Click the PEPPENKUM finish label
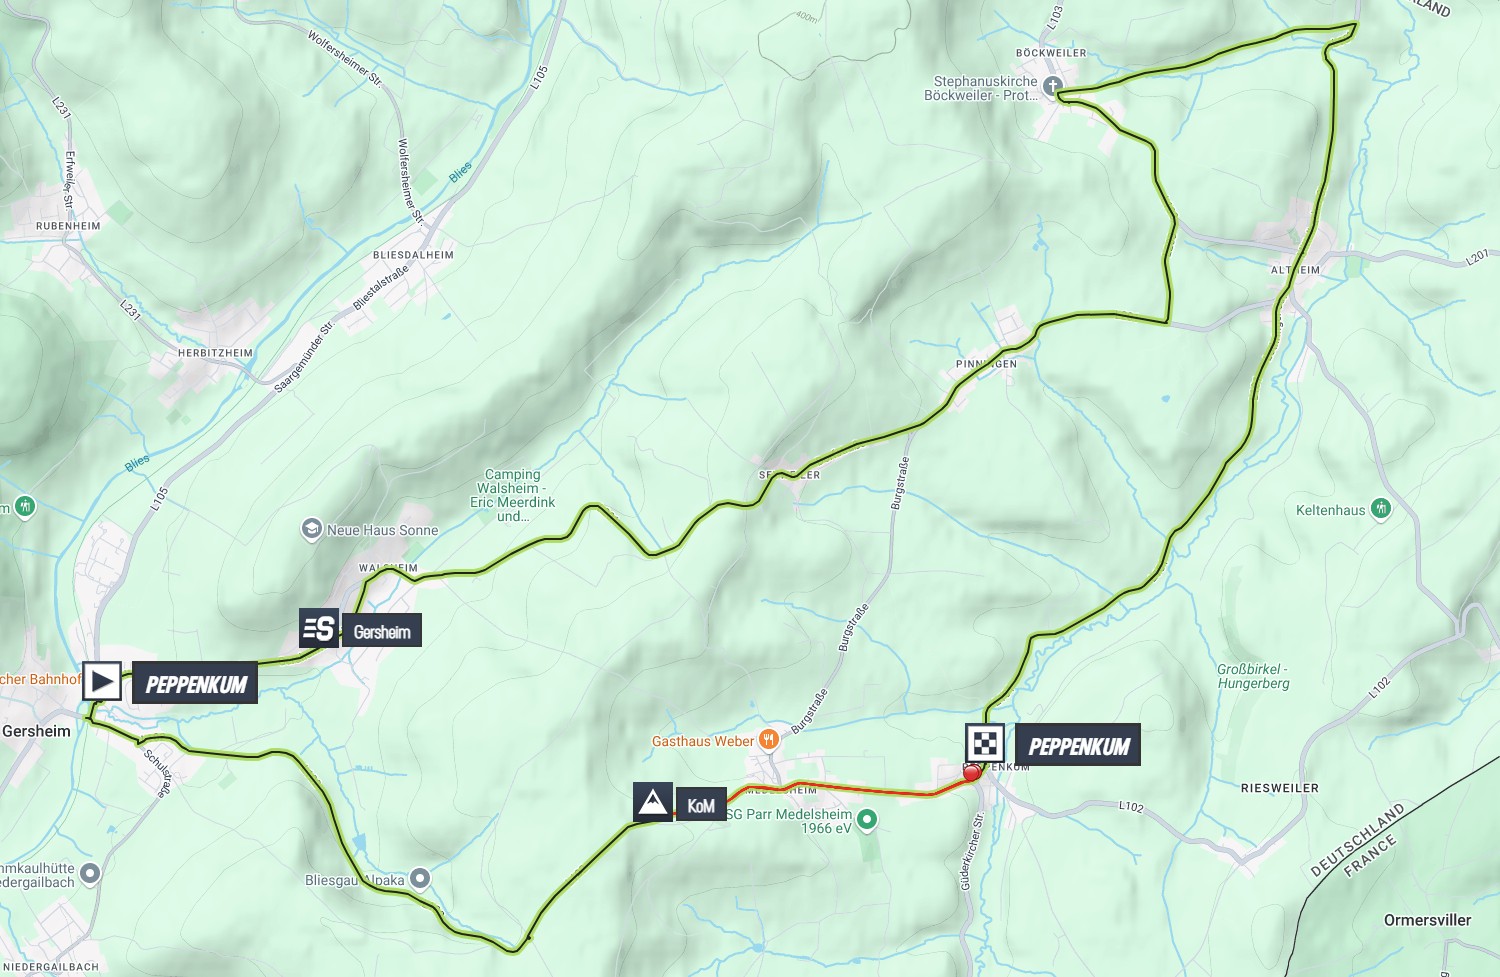The width and height of the screenshot is (1500, 977). coord(1079,746)
